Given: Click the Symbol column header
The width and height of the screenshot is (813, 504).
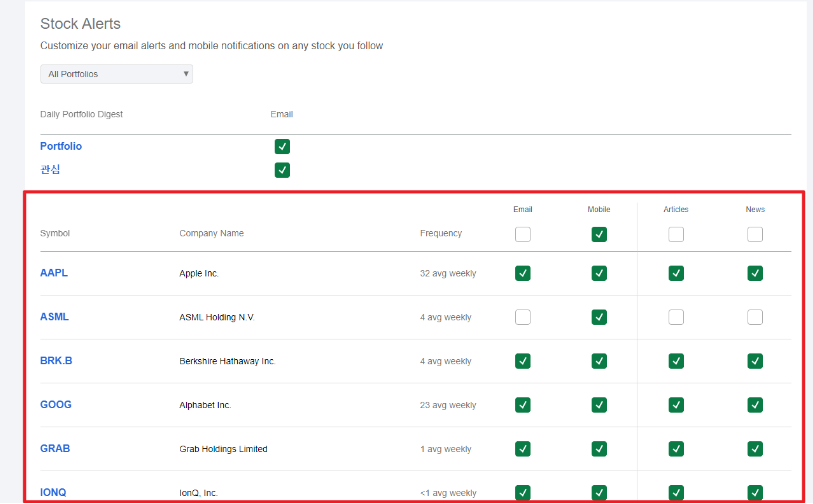Looking at the screenshot, I should click(55, 233).
